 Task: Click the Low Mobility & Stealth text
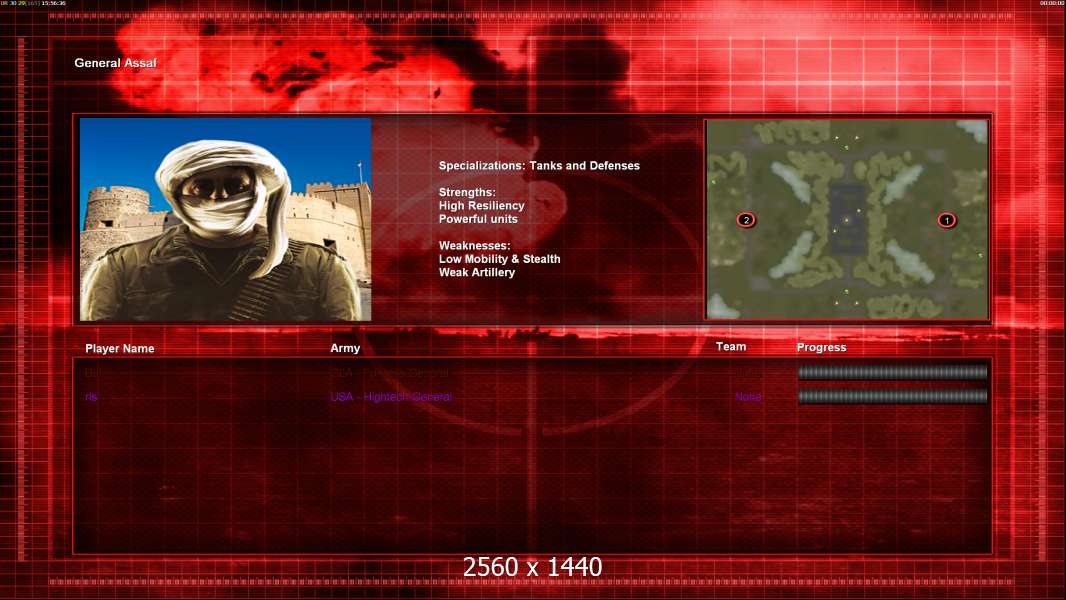[499, 259]
